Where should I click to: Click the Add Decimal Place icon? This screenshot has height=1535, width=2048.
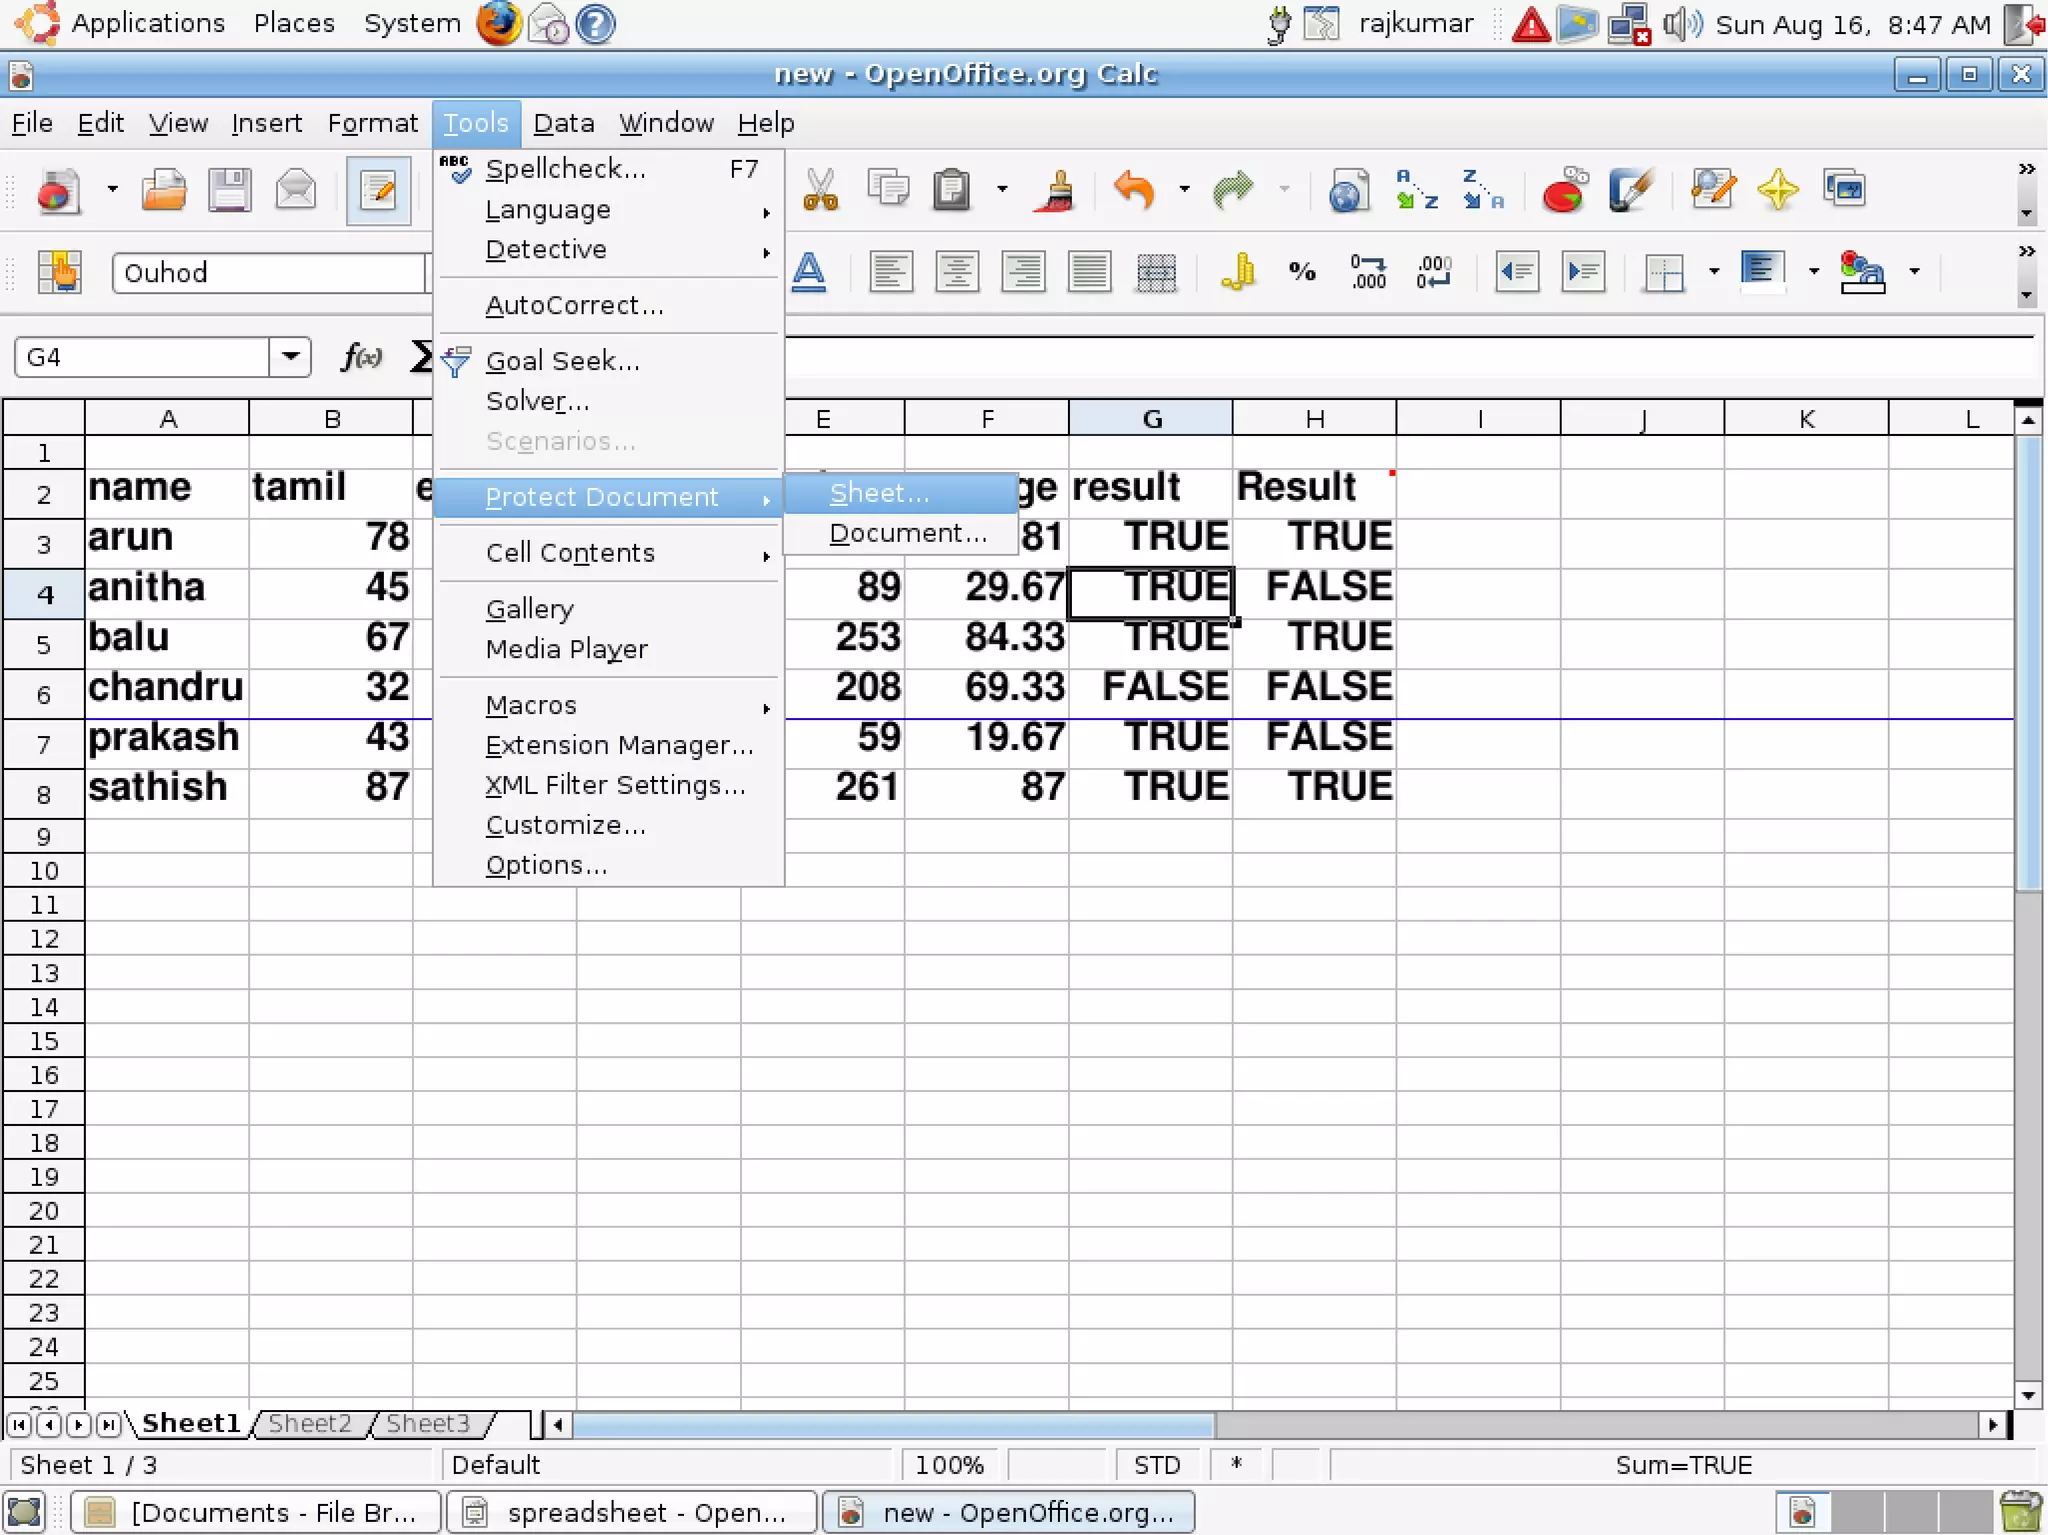click(x=1368, y=272)
